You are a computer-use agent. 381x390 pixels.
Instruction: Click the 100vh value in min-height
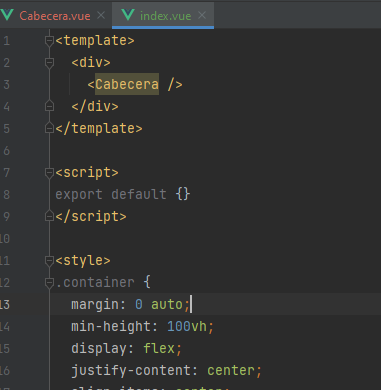187,326
